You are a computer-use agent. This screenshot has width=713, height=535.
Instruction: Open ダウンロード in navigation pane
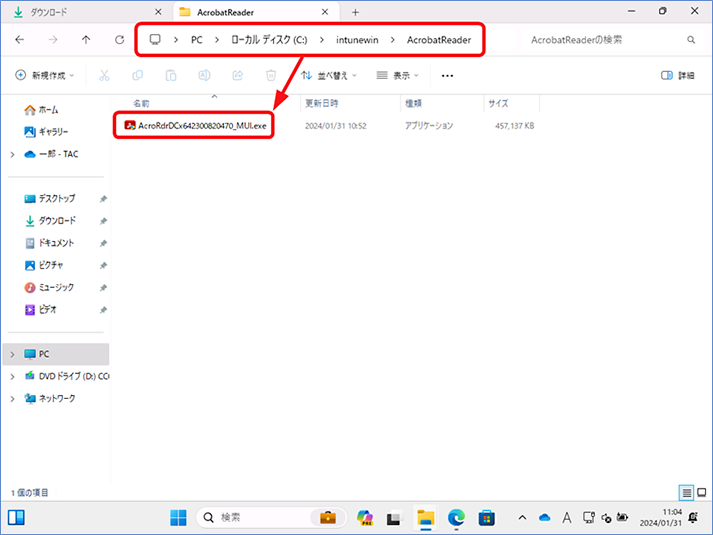(50, 221)
